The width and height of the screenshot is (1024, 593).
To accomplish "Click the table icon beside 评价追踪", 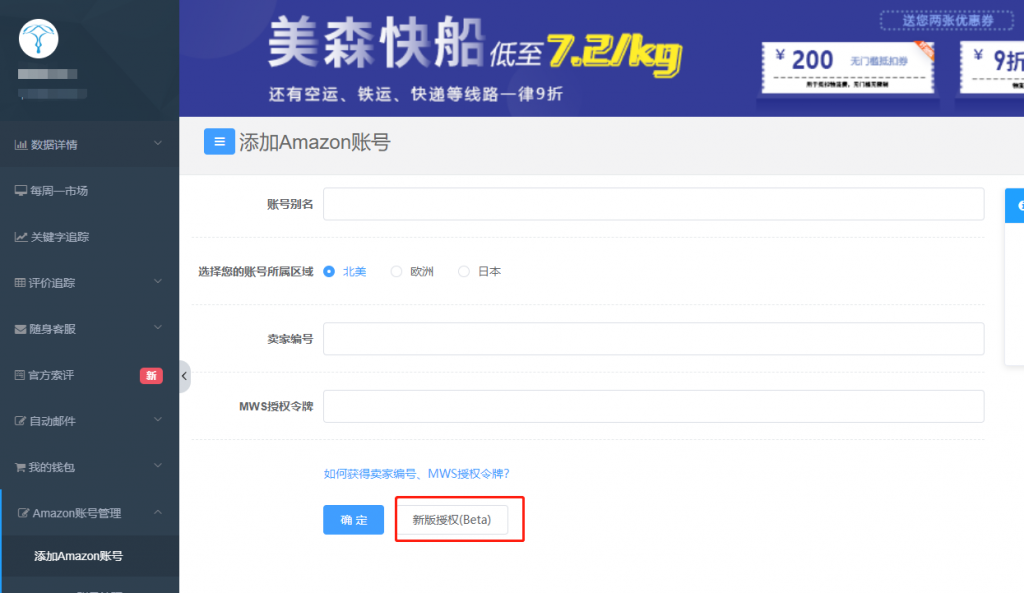I will tap(20, 283).
